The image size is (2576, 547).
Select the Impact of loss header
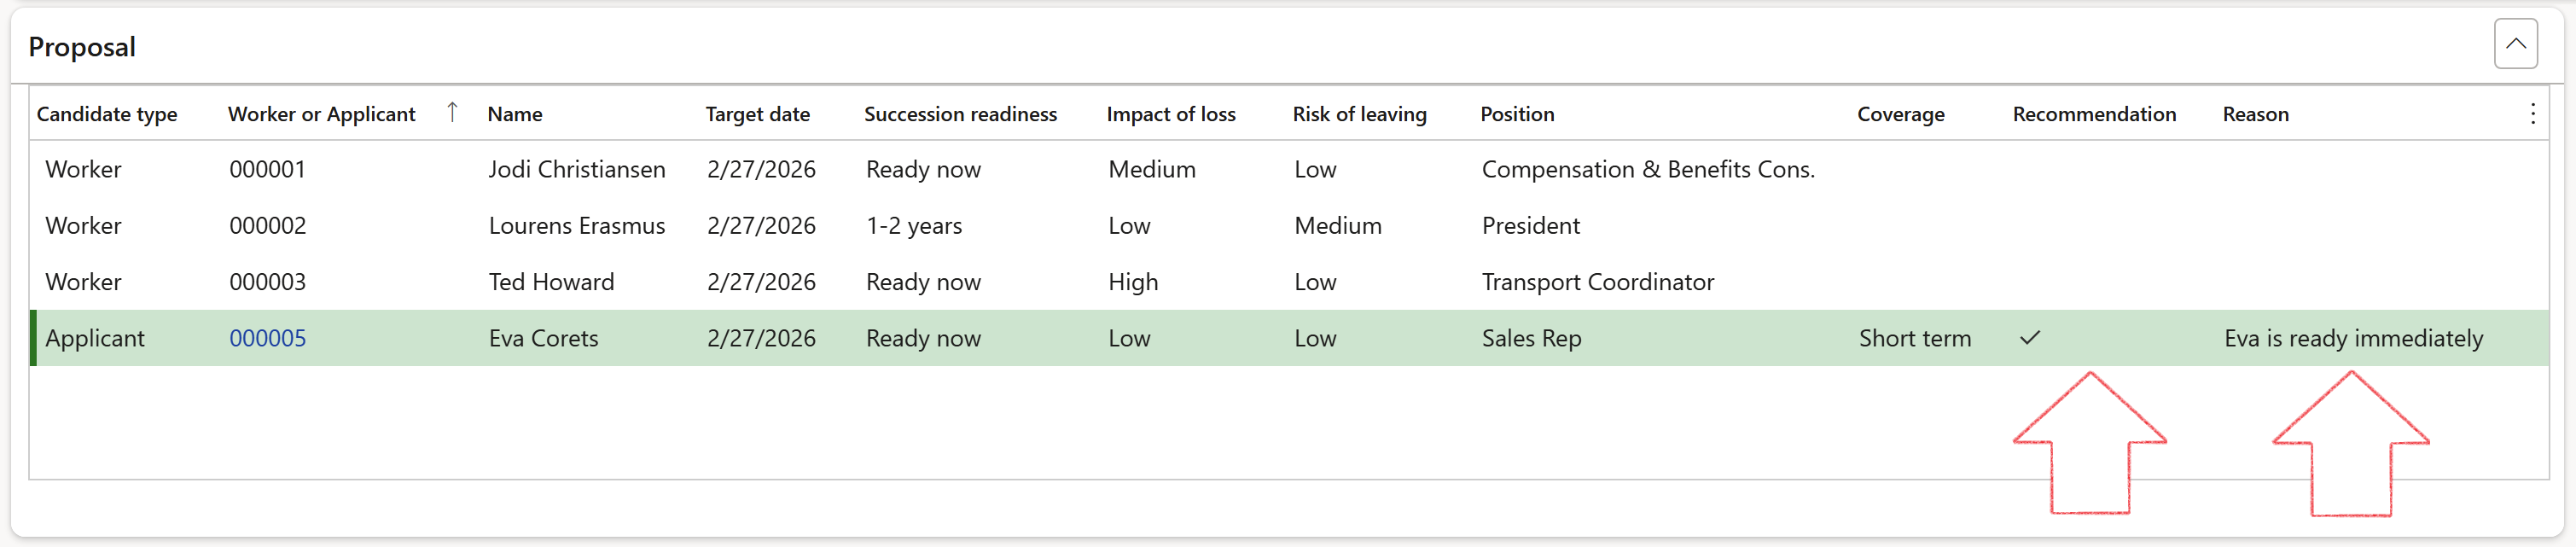pyautogui.click(x=1170, y=114)
